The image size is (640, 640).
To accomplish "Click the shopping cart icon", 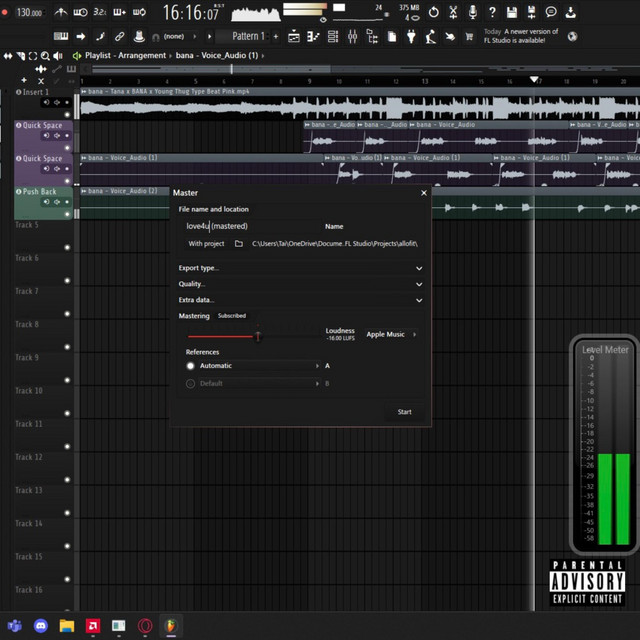I will [469, 37].
